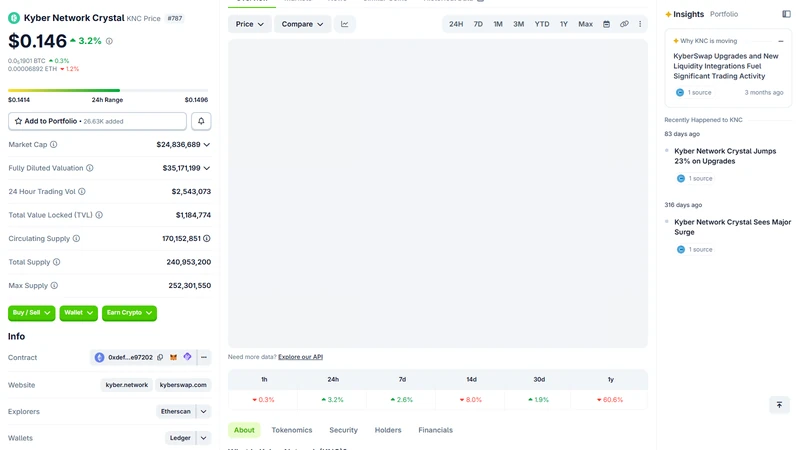Image resolution: width=800 pixels, height=450 pixels.
Task: Click Add to Portfolio button
Action: pyautogui.click(x=97, y=121)
